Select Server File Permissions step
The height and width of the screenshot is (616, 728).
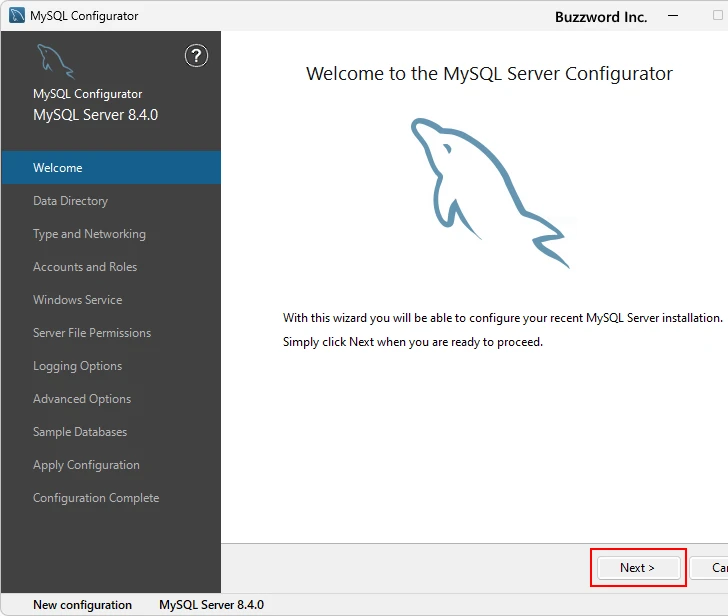(111, 332)
